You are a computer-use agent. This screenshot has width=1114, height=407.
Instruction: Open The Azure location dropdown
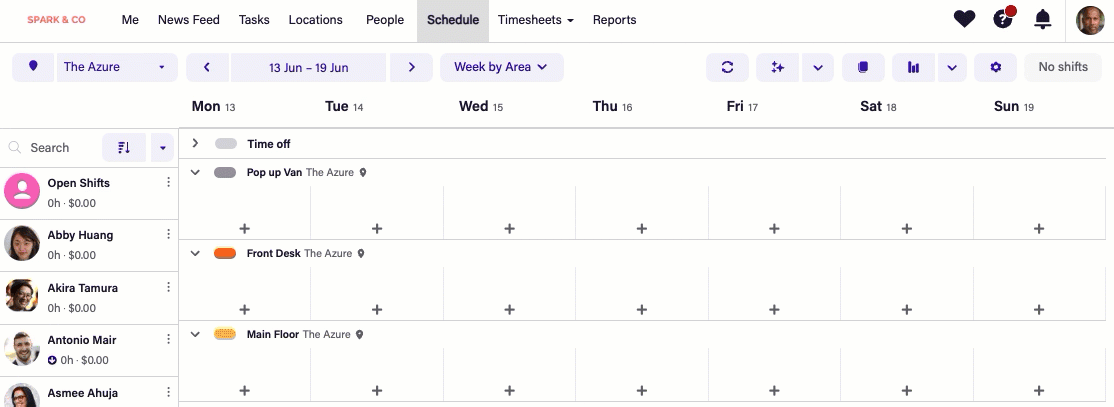116,67
